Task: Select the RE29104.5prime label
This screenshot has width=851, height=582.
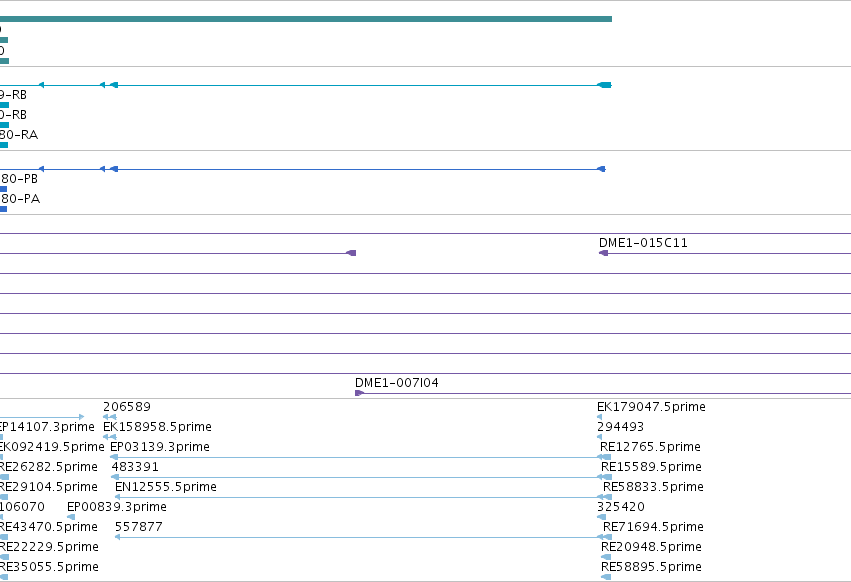Action: 49,487
